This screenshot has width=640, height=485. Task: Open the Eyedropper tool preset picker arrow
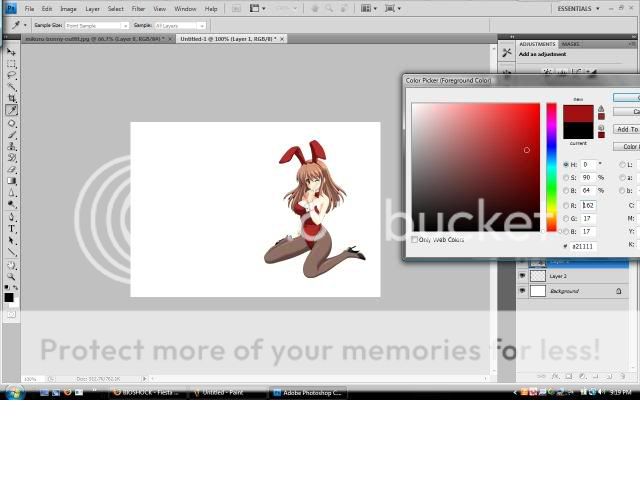click(25, 25)
